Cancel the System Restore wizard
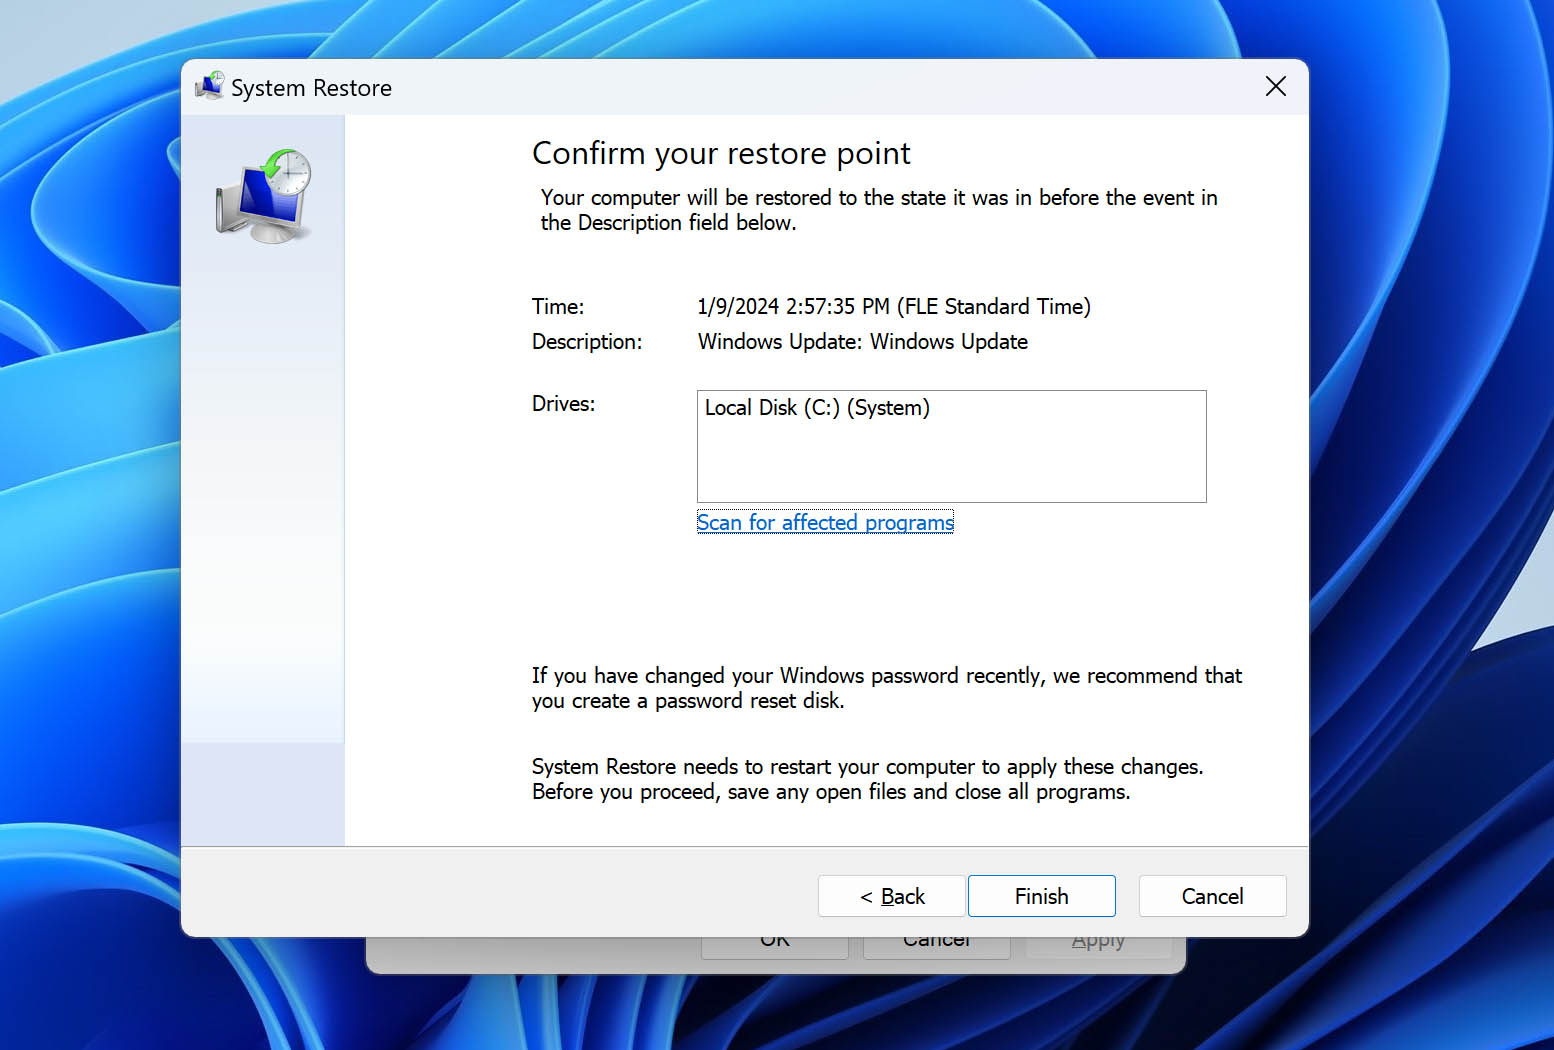Viewport: 1554px width, 1050px height. point(1212,896)
